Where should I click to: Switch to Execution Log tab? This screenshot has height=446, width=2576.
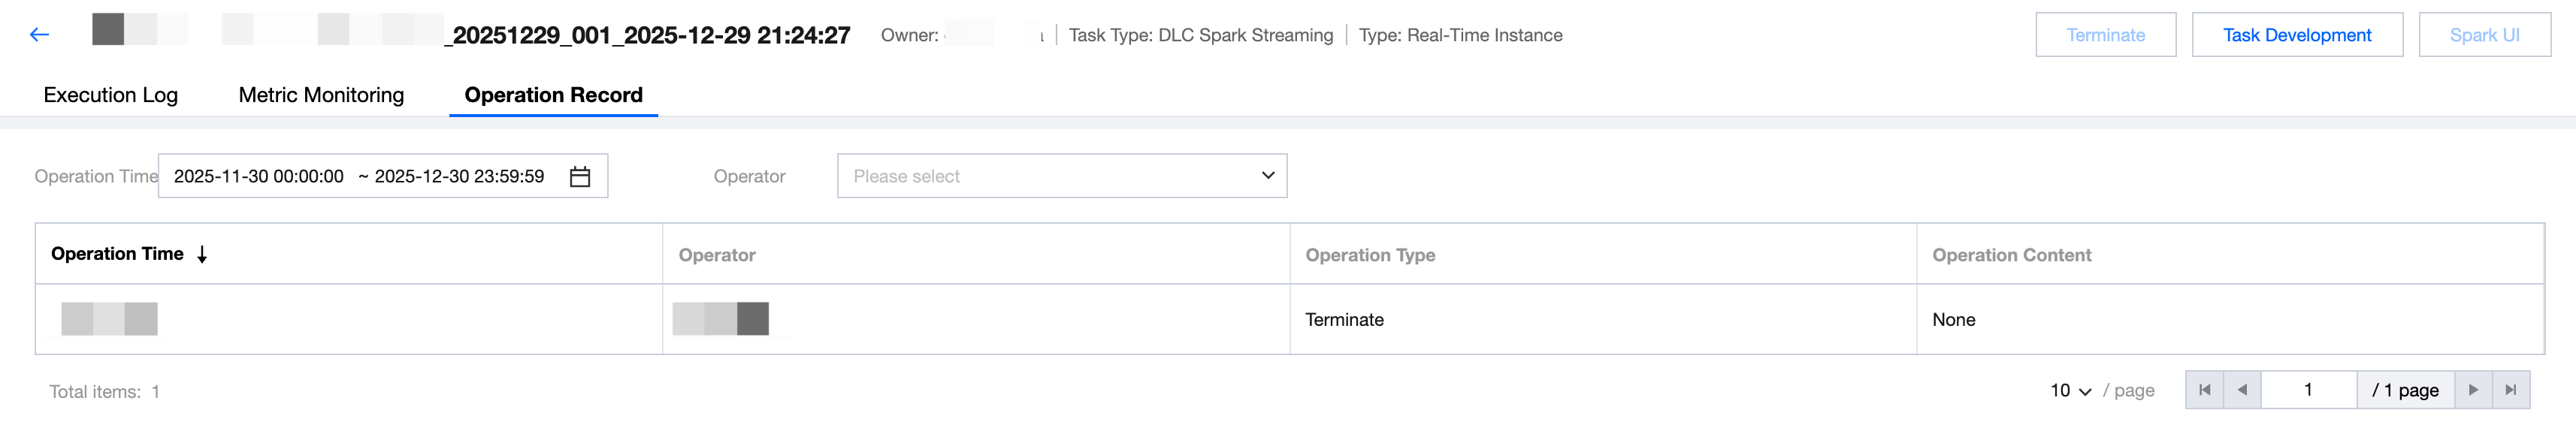click(x=111, y=95)
